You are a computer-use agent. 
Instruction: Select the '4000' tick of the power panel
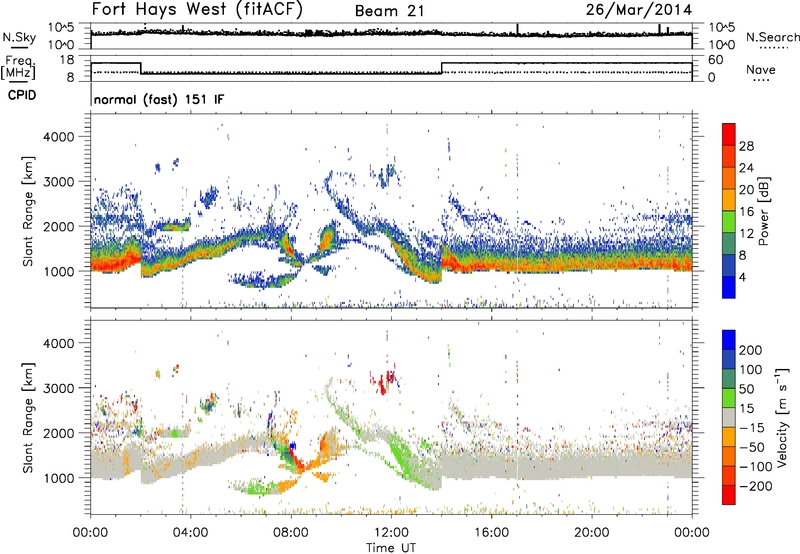pos(58,137)
